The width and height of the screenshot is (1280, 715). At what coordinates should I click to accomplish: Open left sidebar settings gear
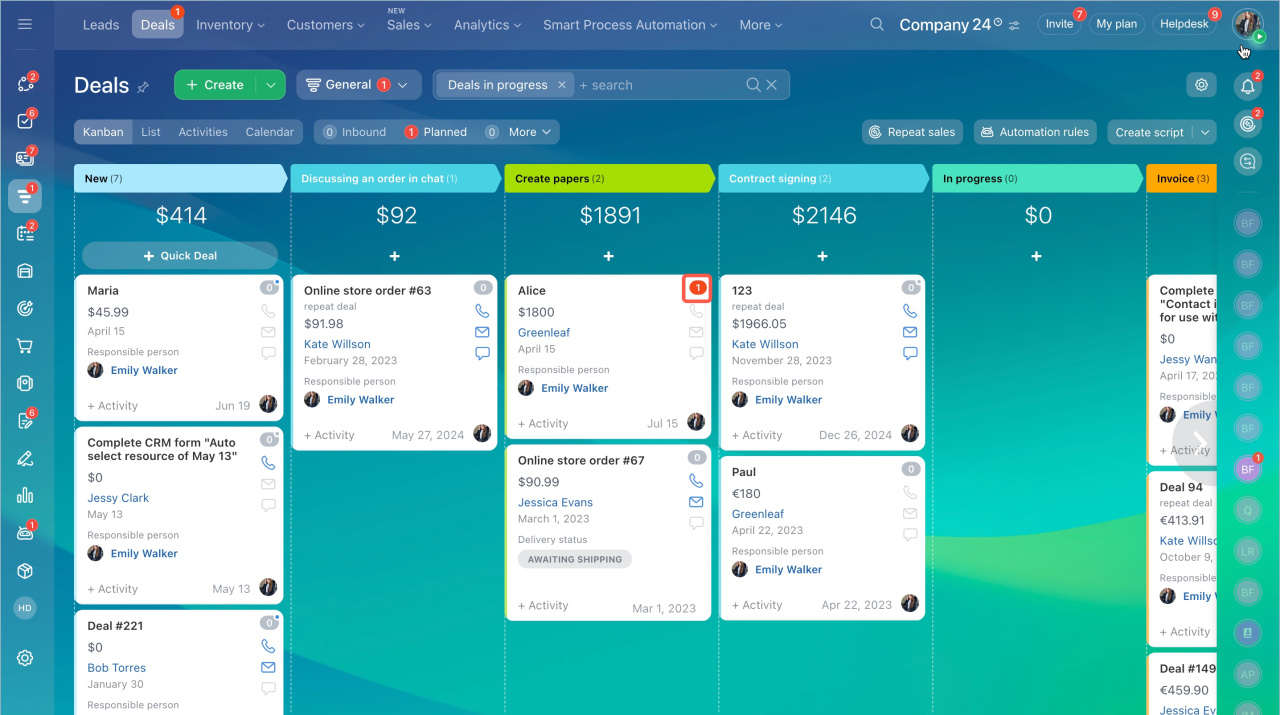coord(25,658)
